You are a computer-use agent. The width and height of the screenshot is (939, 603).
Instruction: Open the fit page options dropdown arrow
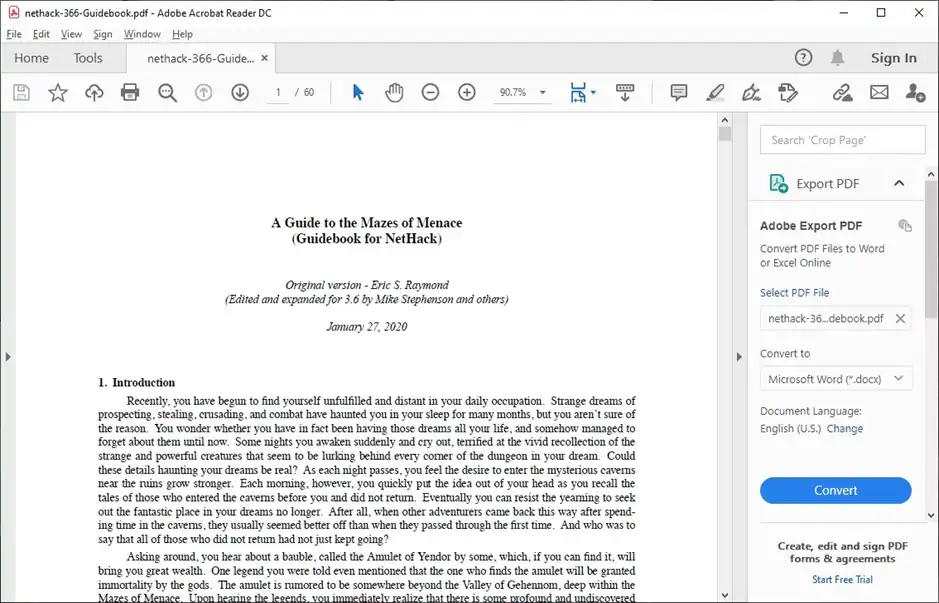tap(593, 92)
